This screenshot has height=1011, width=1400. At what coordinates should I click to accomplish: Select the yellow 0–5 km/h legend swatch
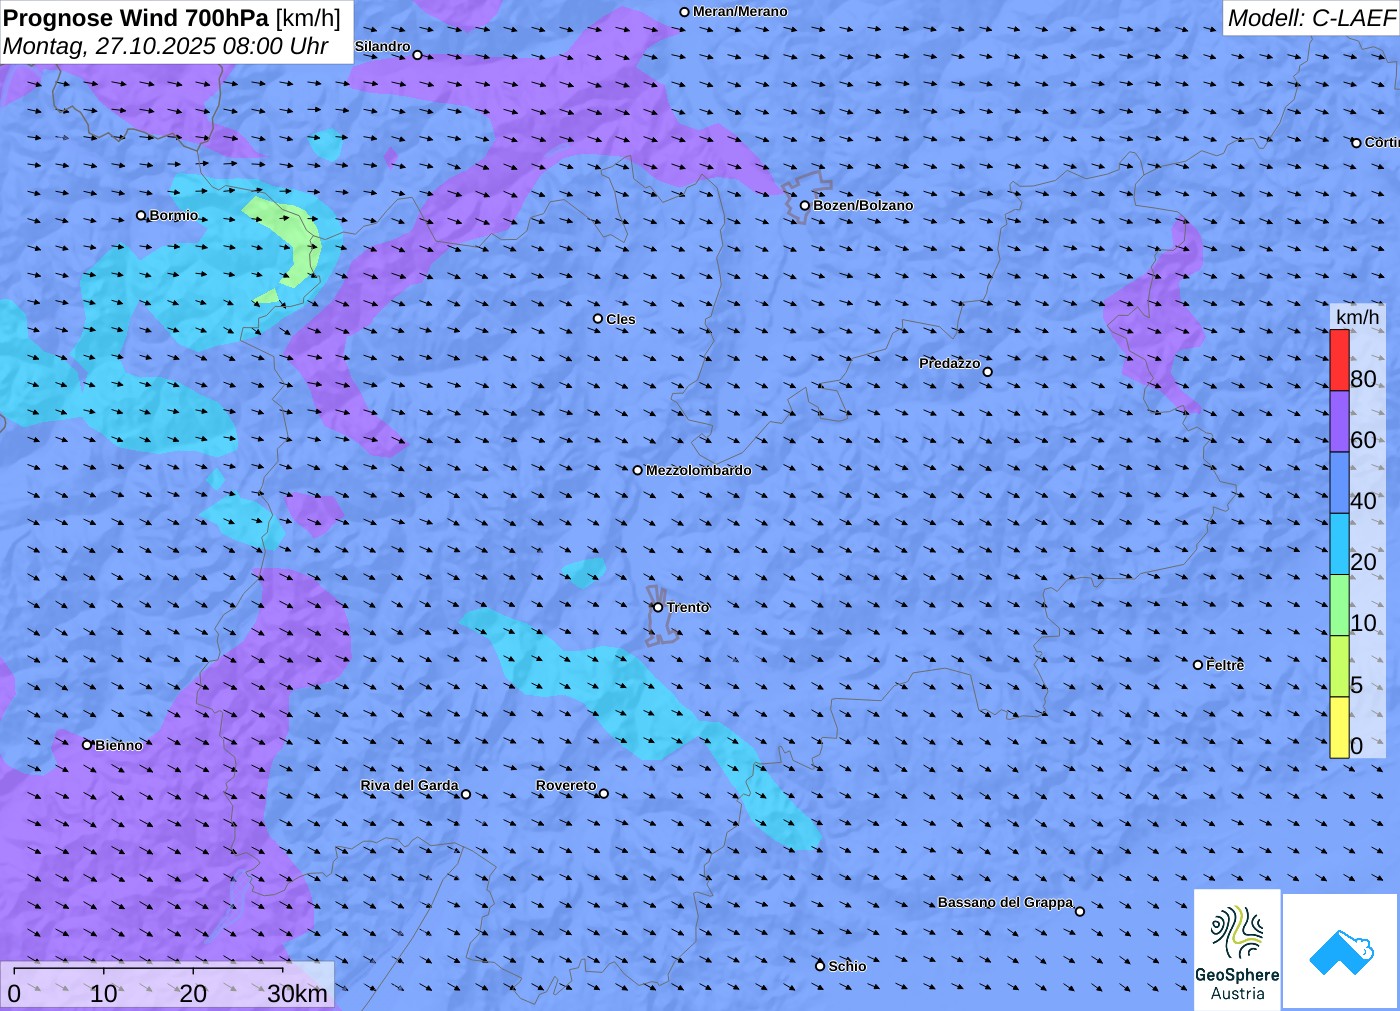1339,727
